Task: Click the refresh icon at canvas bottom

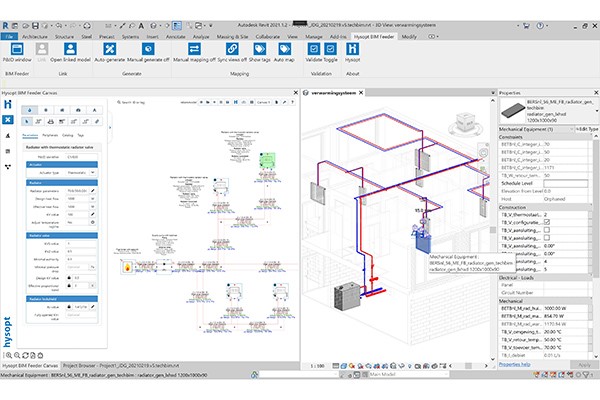Action: [25, 355]
